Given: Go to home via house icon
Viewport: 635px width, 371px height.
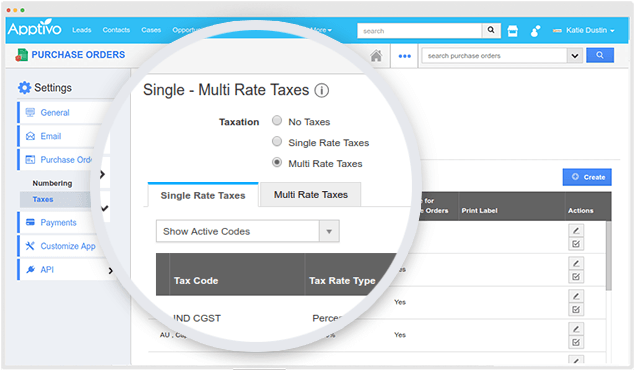Looking at the screenshot, I should (x=376, y=55).
